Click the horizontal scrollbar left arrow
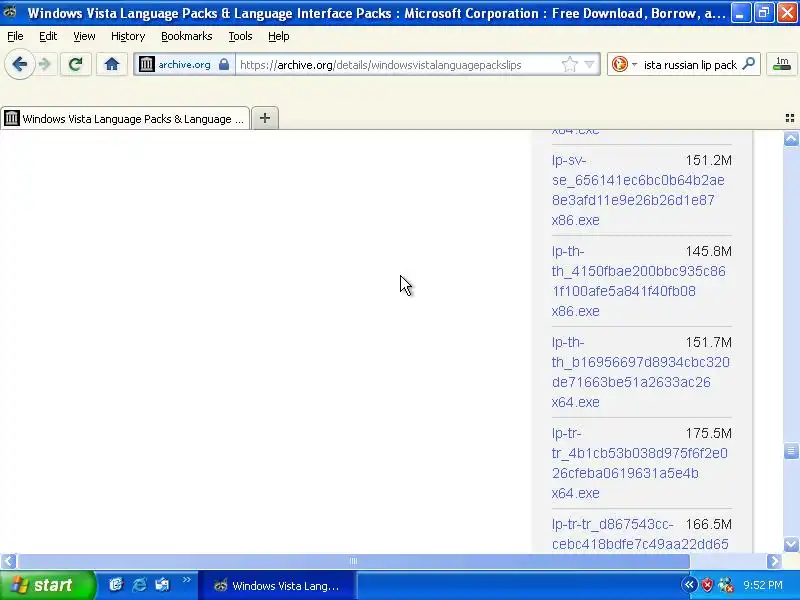 coord(8,561)
